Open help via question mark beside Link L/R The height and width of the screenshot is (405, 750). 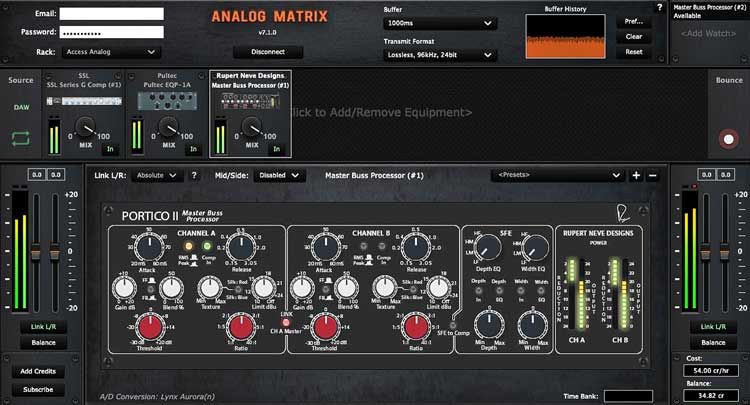click(194, 175)
